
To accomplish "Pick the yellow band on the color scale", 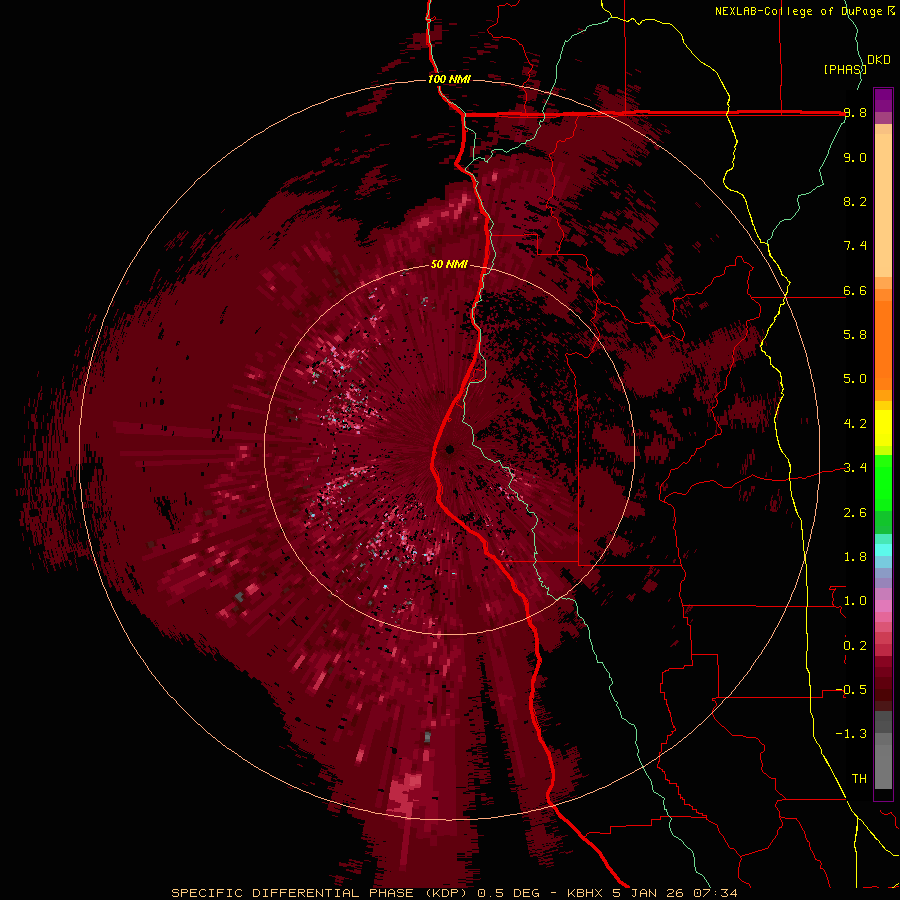I will (883, 428).
